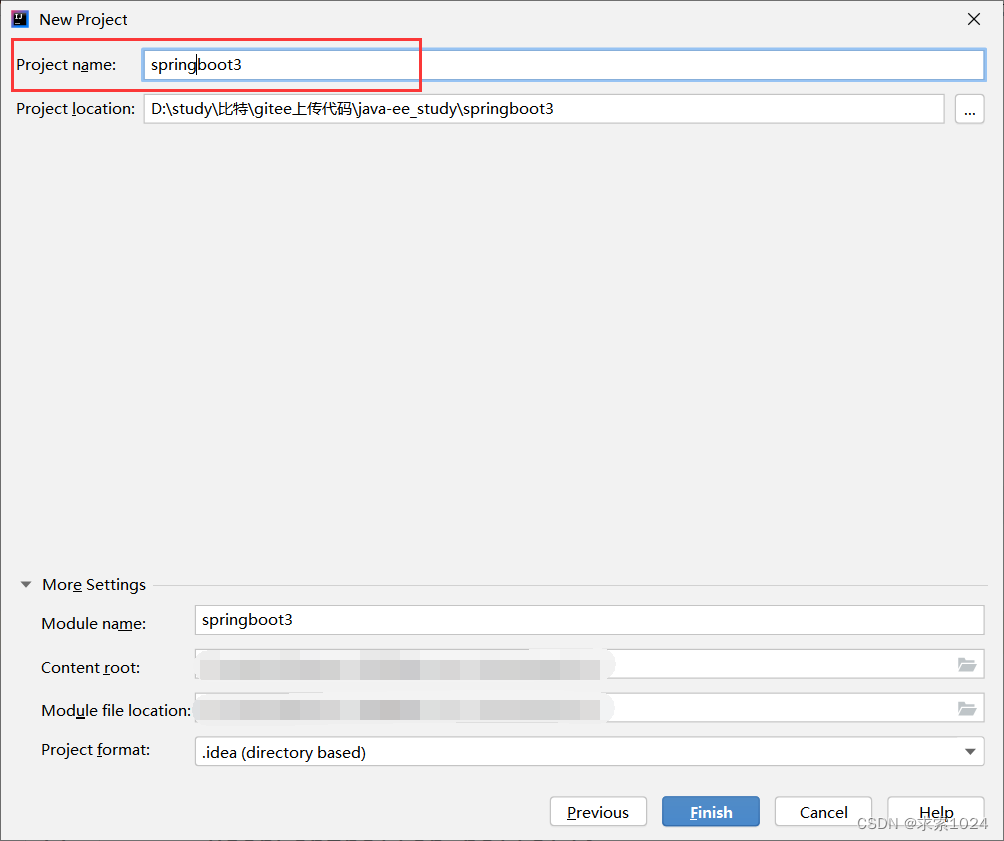Viewport: 1004px width, 841px height.
Task: Click the 'More Settings' heading text
Action: pyautogui.click(x=94, y=584)
